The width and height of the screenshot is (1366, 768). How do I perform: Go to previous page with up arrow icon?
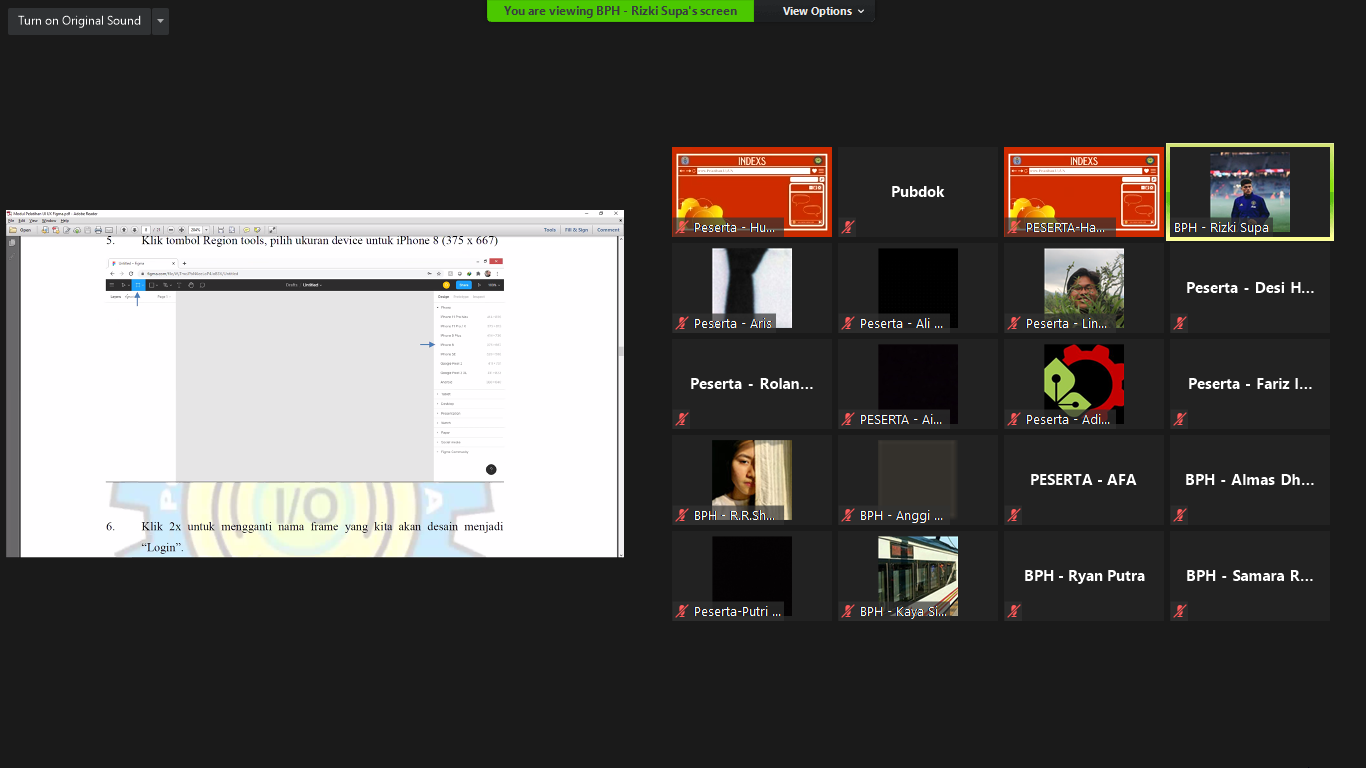click(x=124, y=230)
